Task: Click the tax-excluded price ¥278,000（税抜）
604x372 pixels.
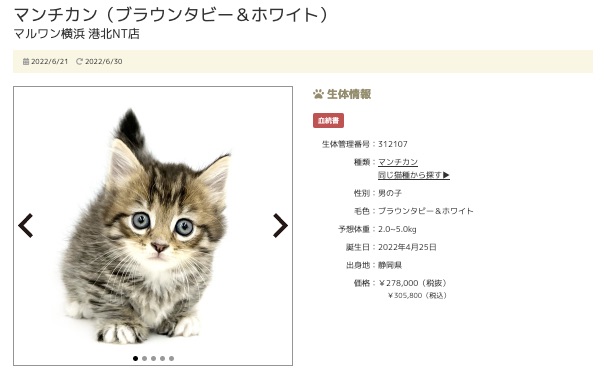Action: (413, 283)
